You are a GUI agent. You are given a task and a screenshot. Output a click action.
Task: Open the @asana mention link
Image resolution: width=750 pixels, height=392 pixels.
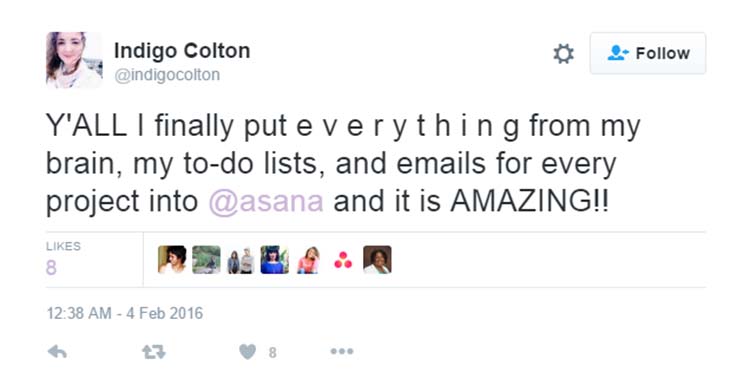266,201
